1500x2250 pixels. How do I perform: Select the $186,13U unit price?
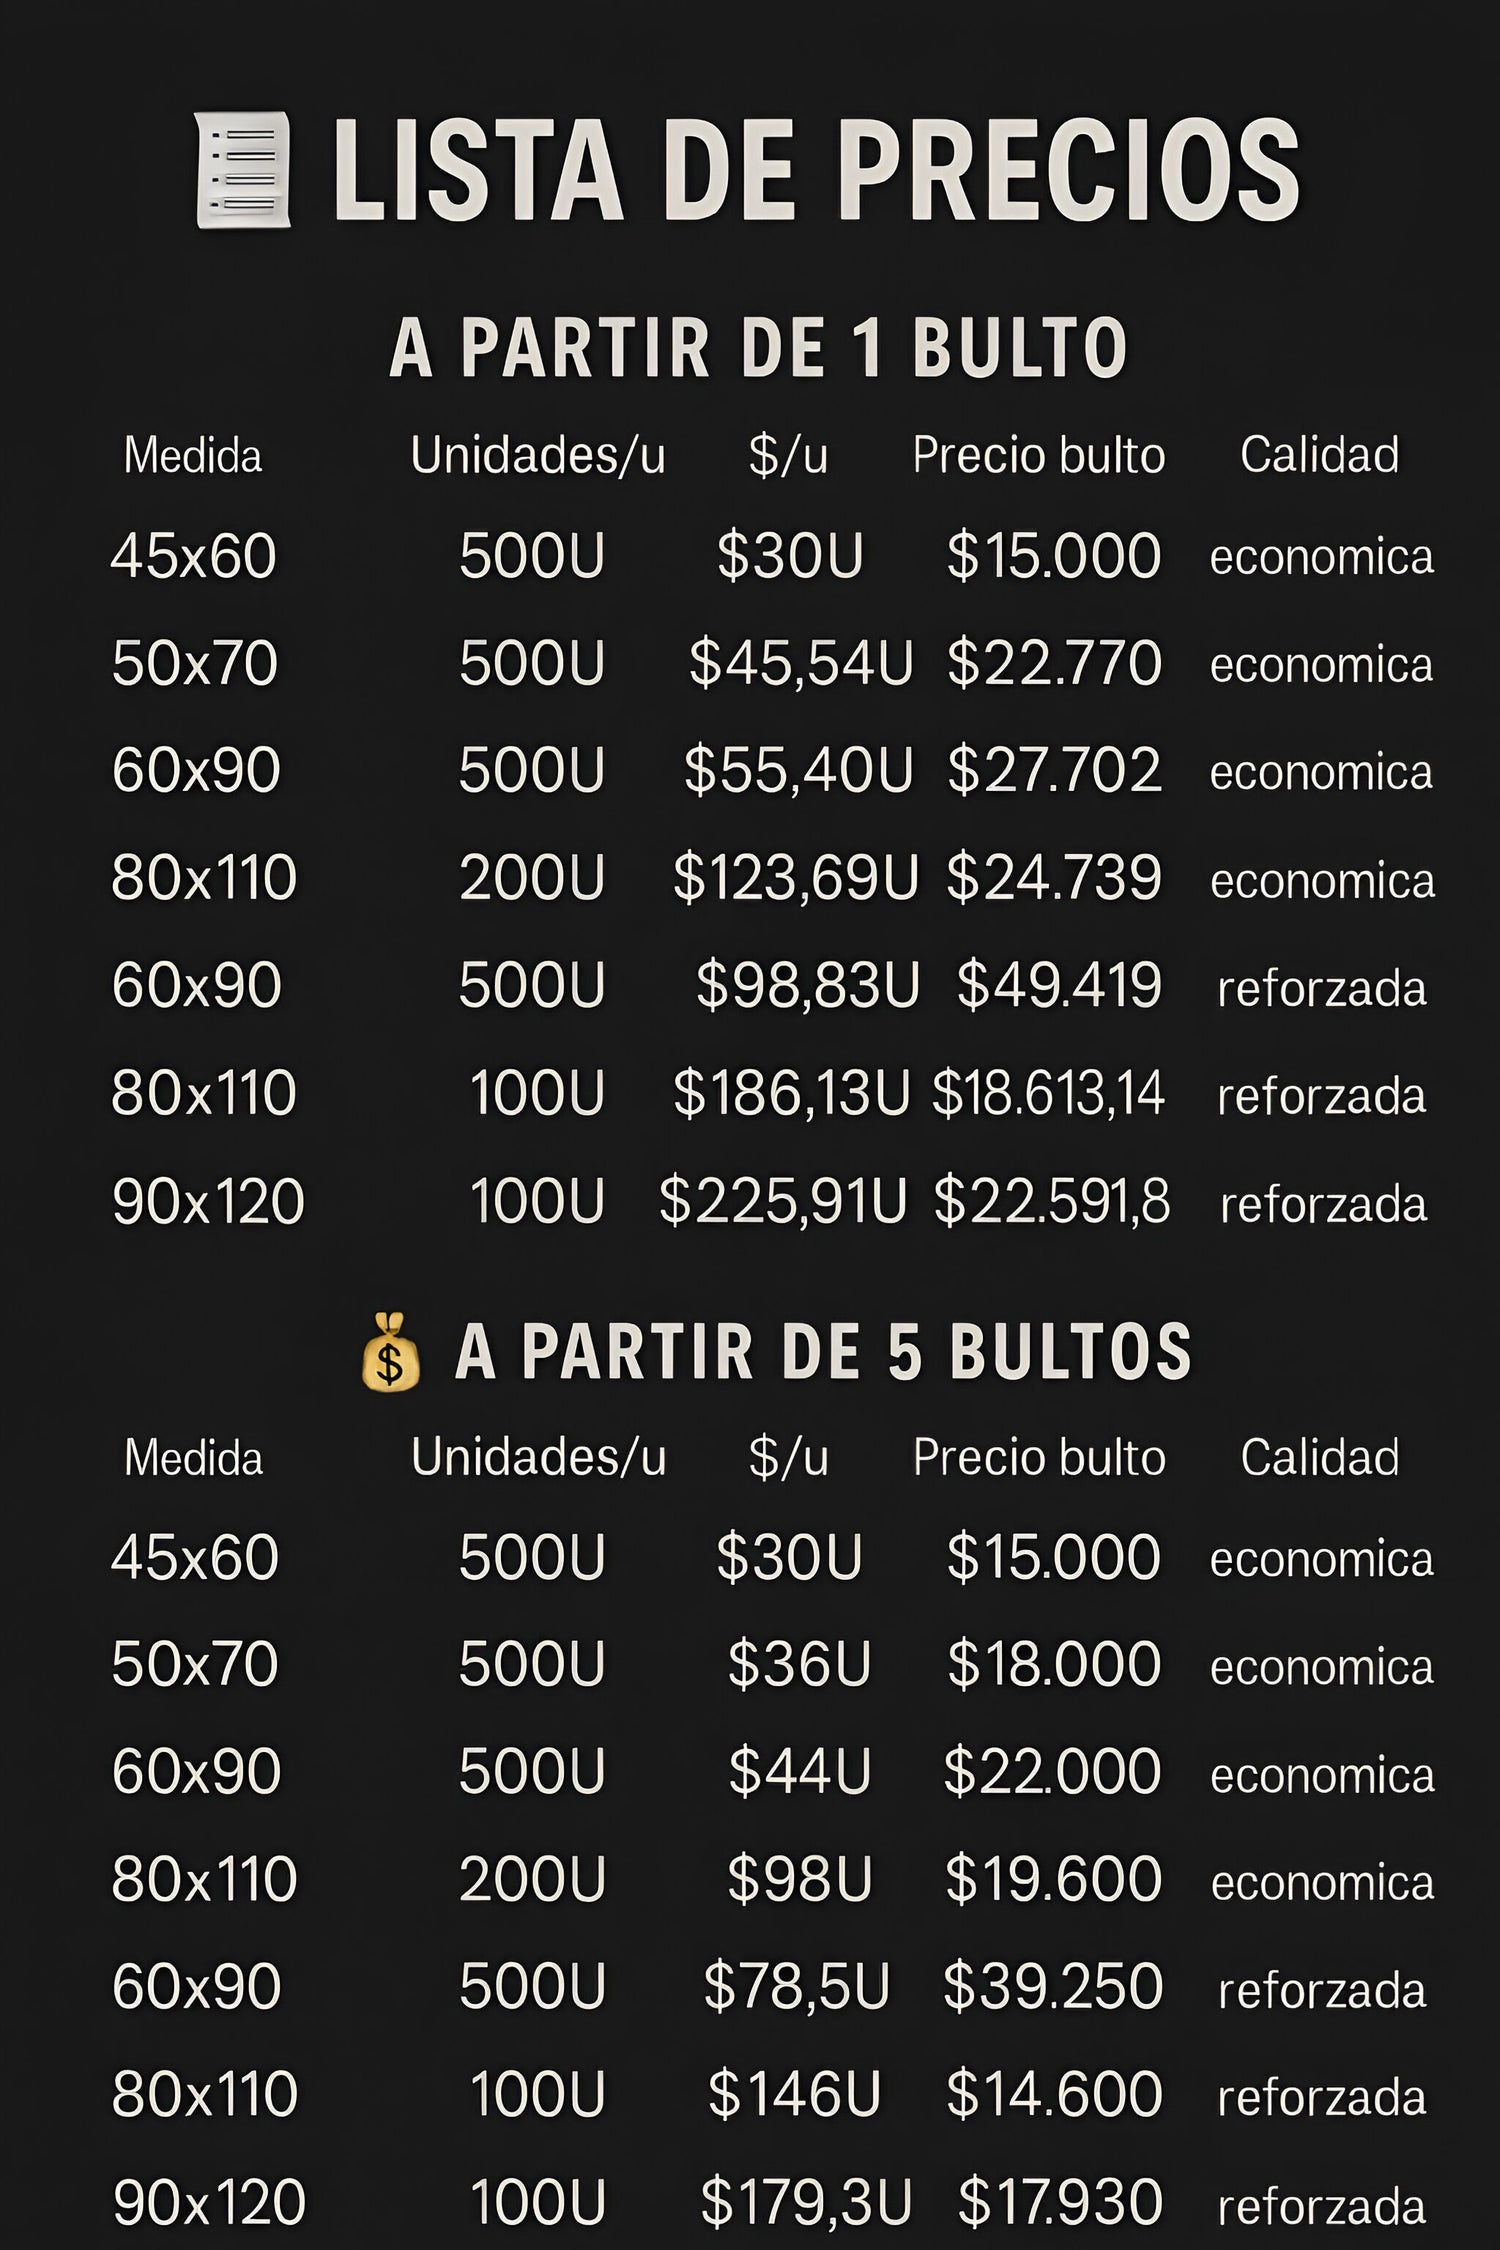point(791,1093)
